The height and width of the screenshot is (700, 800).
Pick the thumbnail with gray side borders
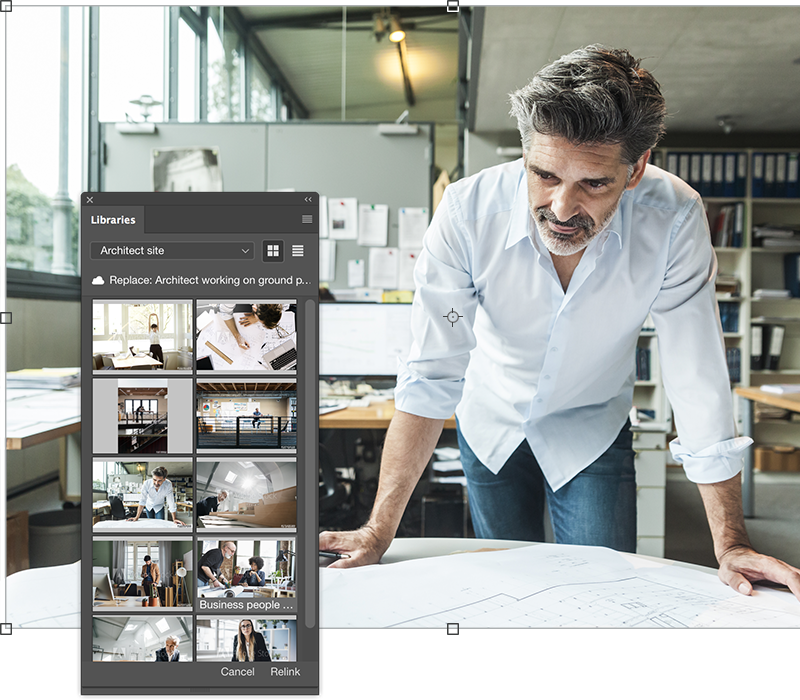[143, 415]
